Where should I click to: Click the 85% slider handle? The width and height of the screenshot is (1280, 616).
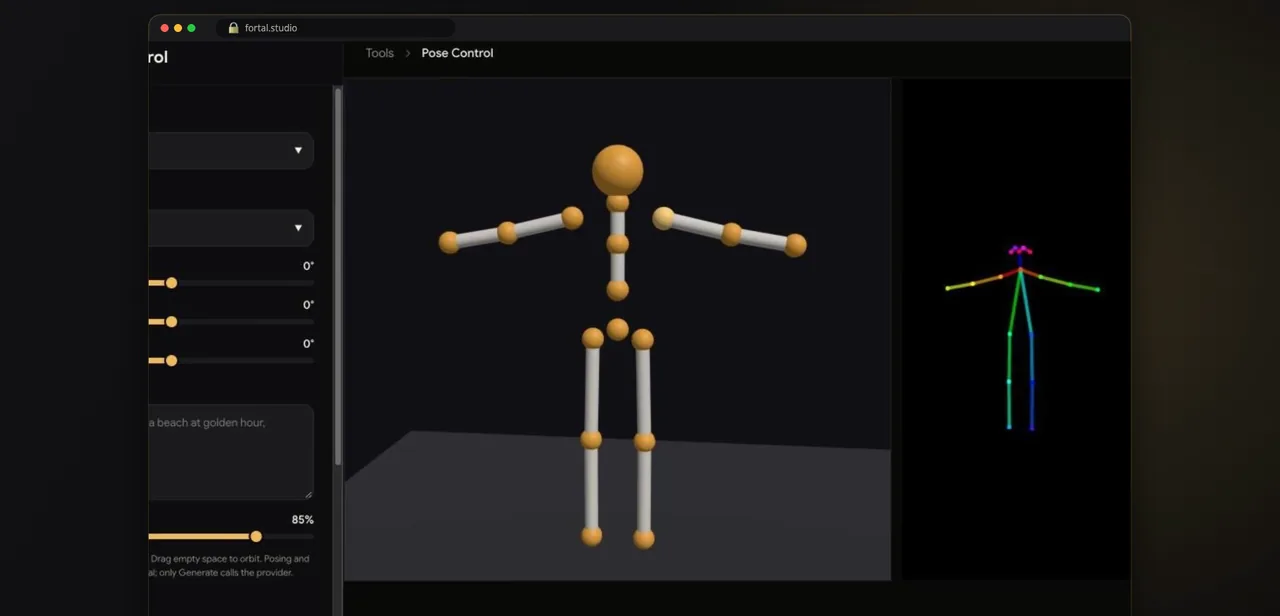pyautogui.click(x=256, y=537)
